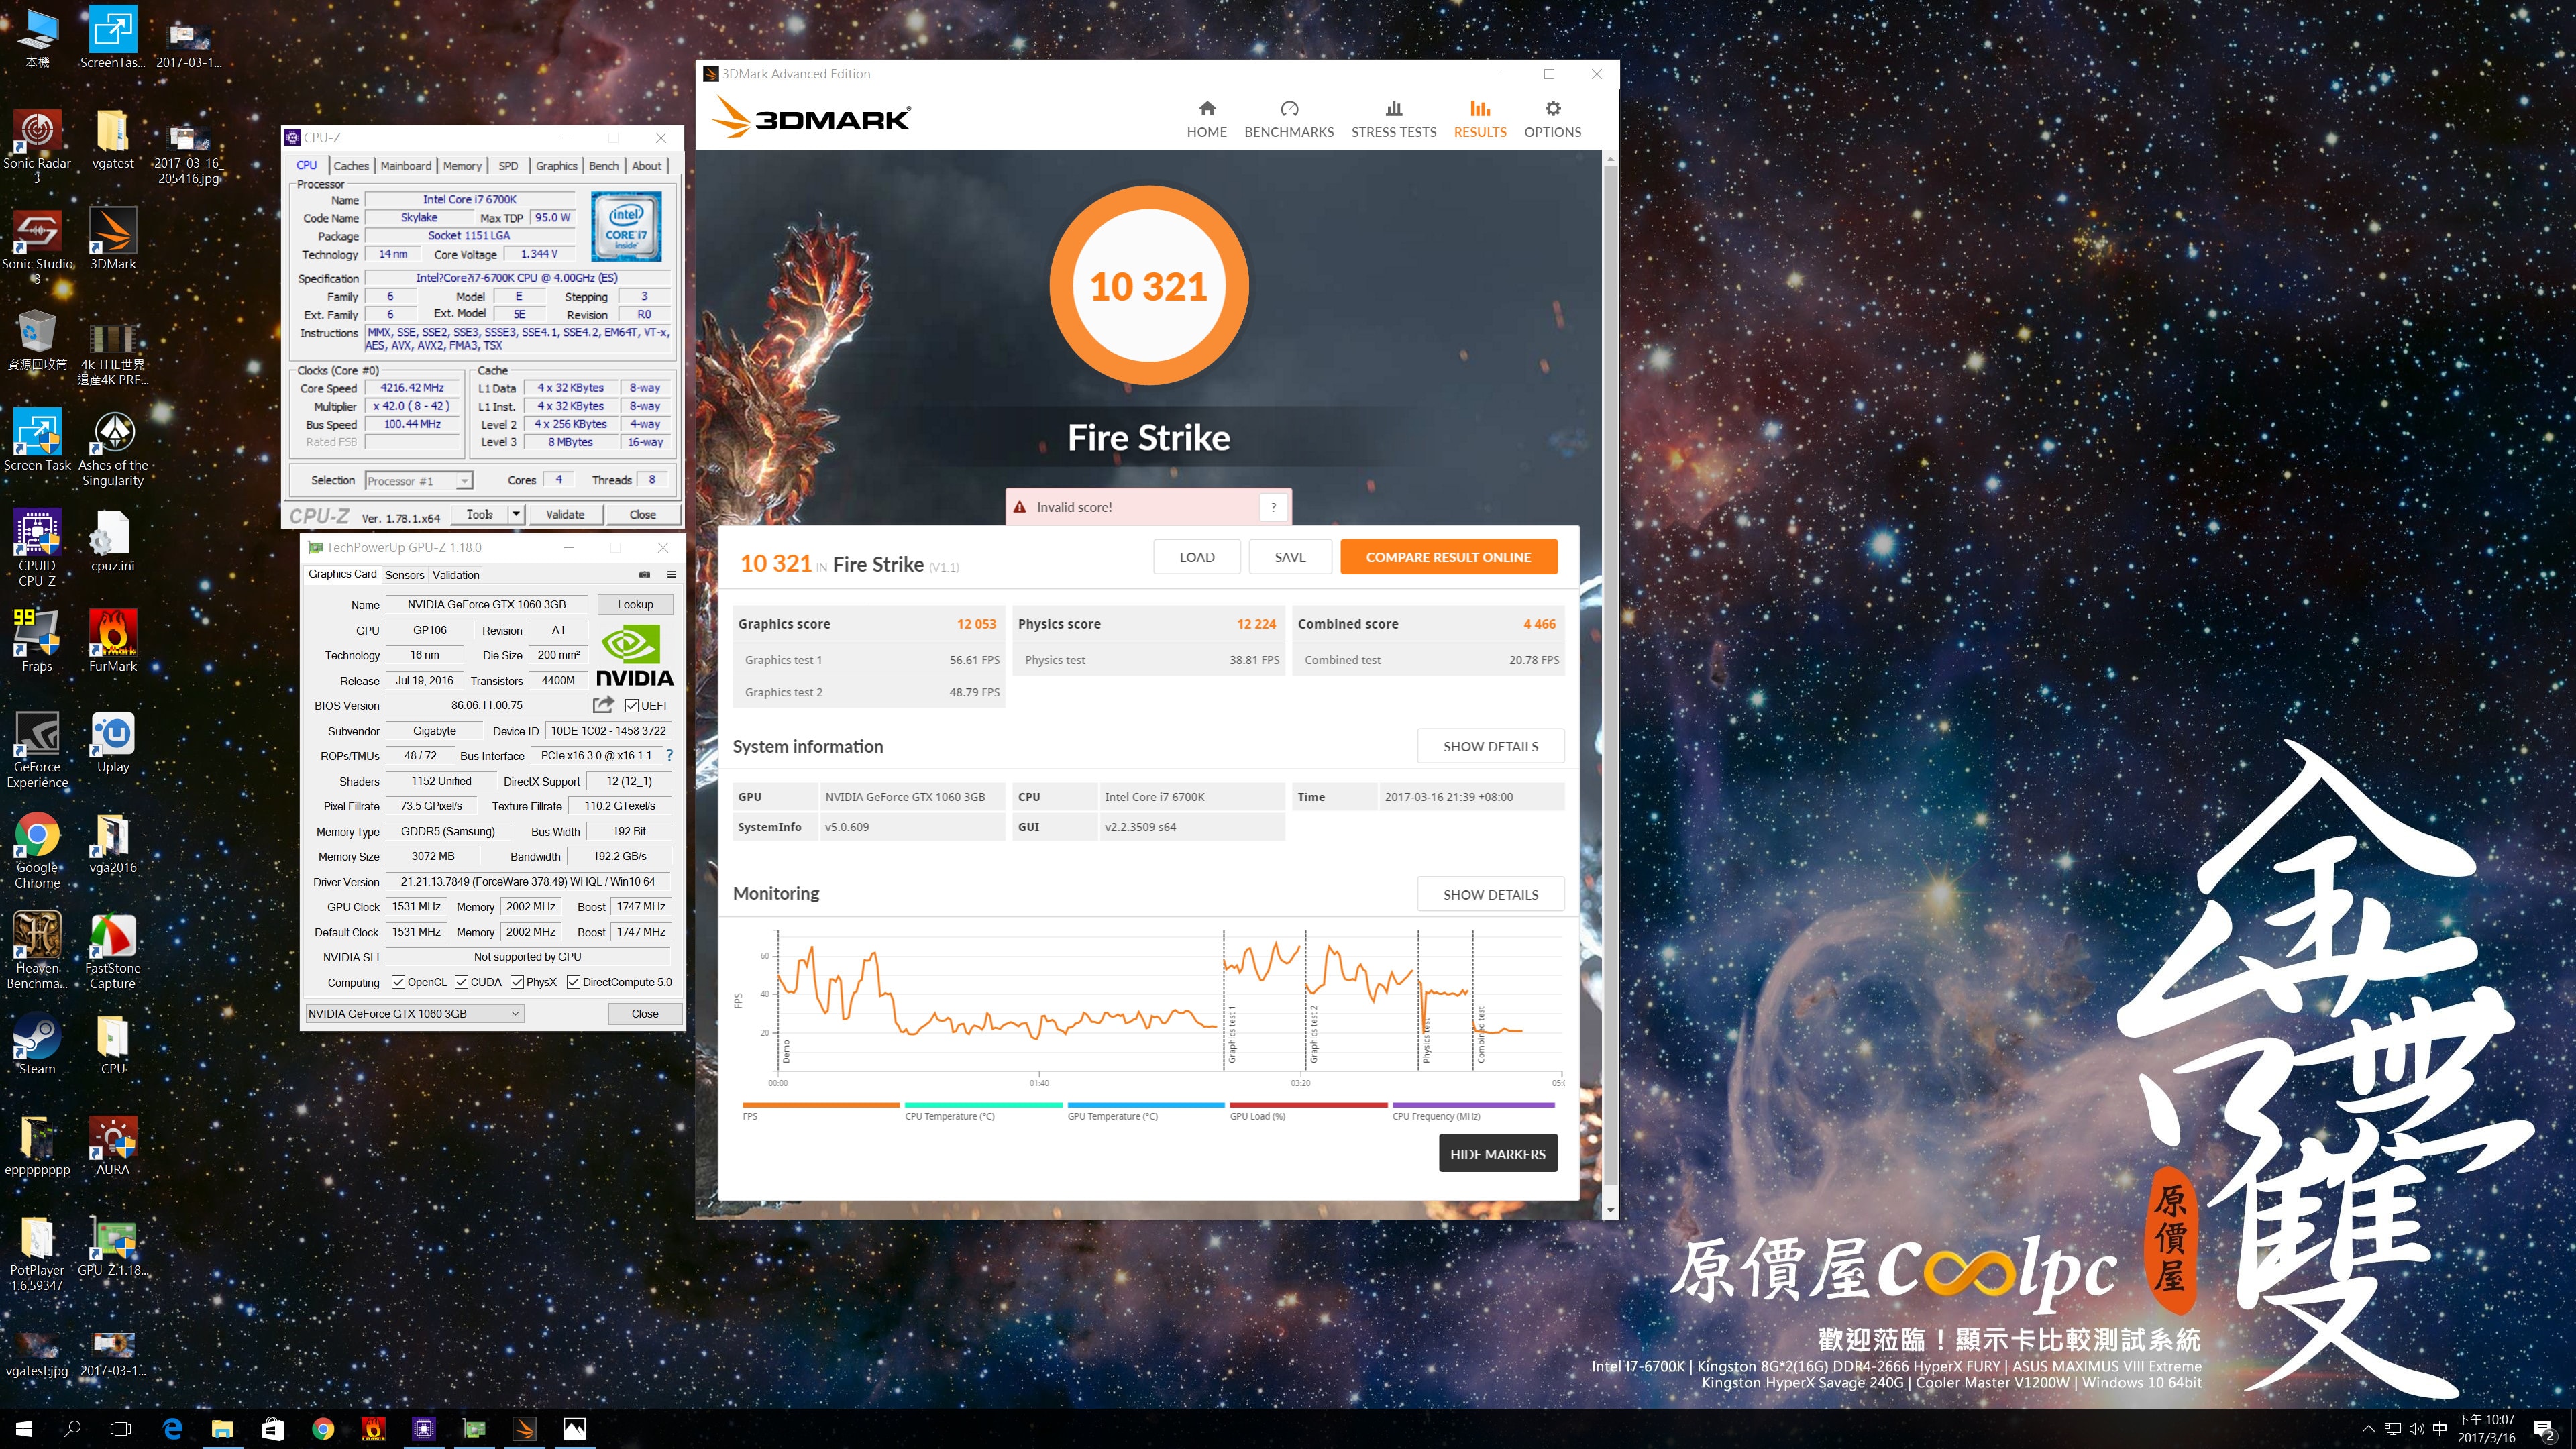Open the AURA desktop icon
This screenshot has height=1449, width=2576.
click(x=113, y=1145)
